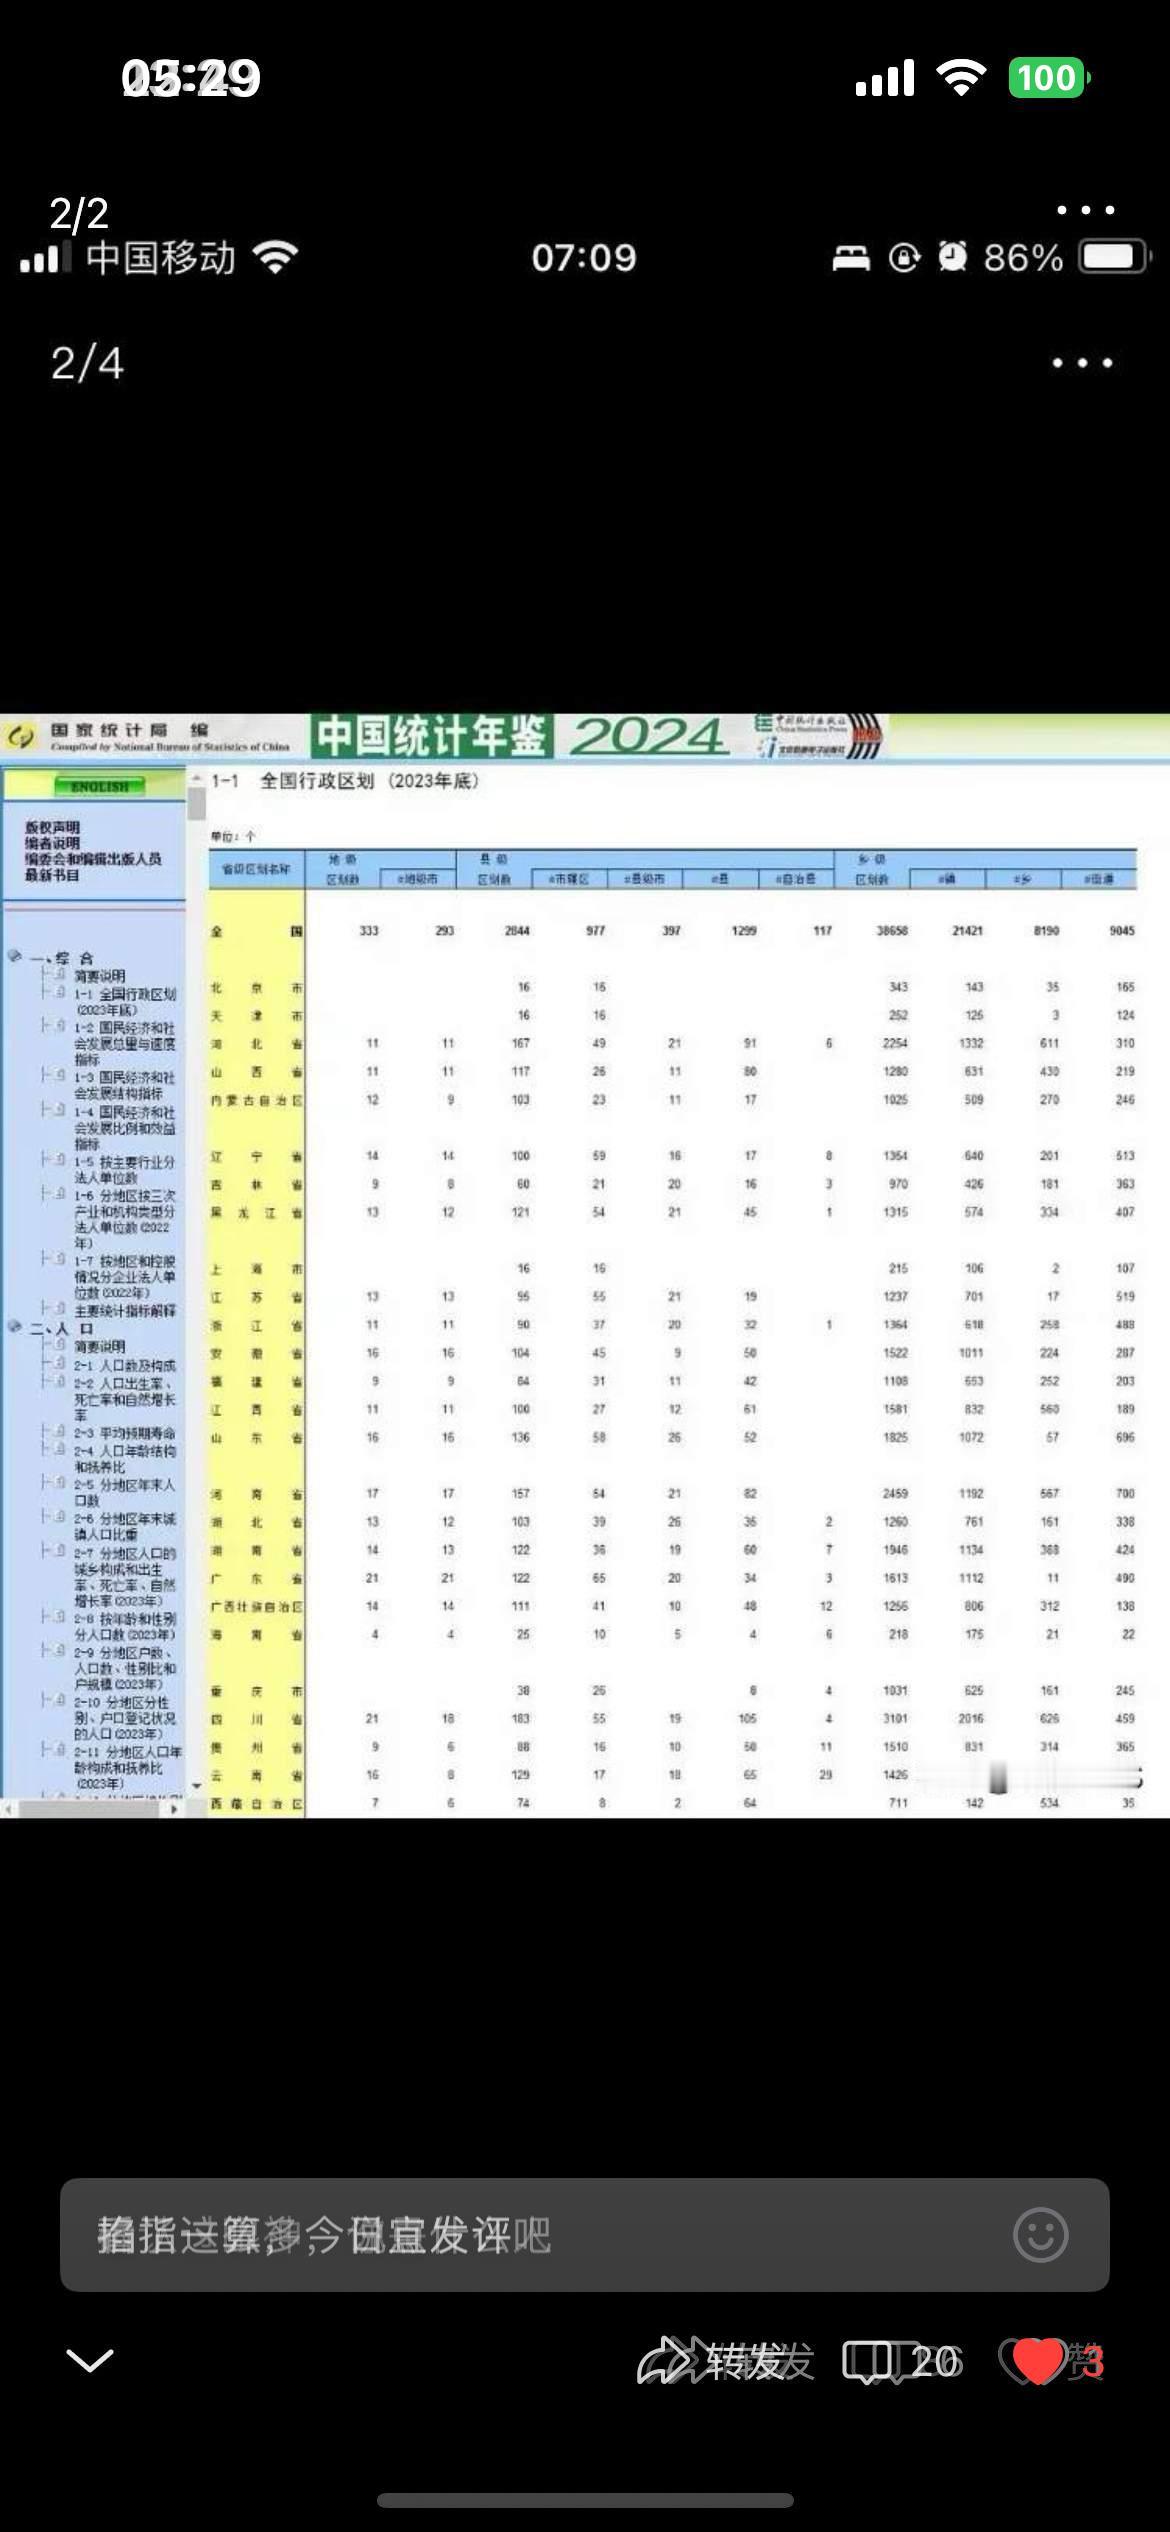Screen dimensions: 1170x2532
Task: Click the national county total 2844
Action: pos(517,930)
